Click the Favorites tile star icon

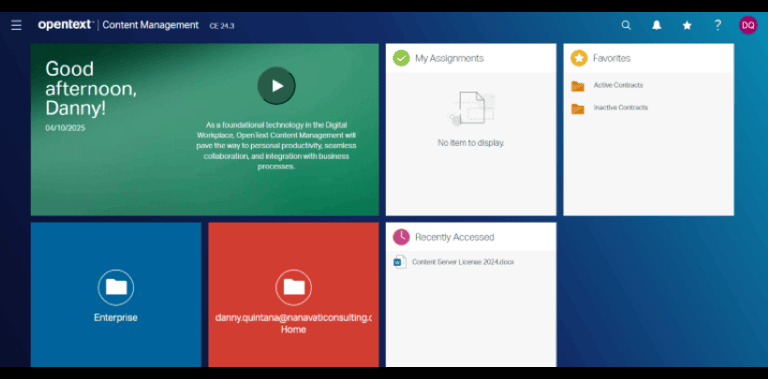click(579, 58)
